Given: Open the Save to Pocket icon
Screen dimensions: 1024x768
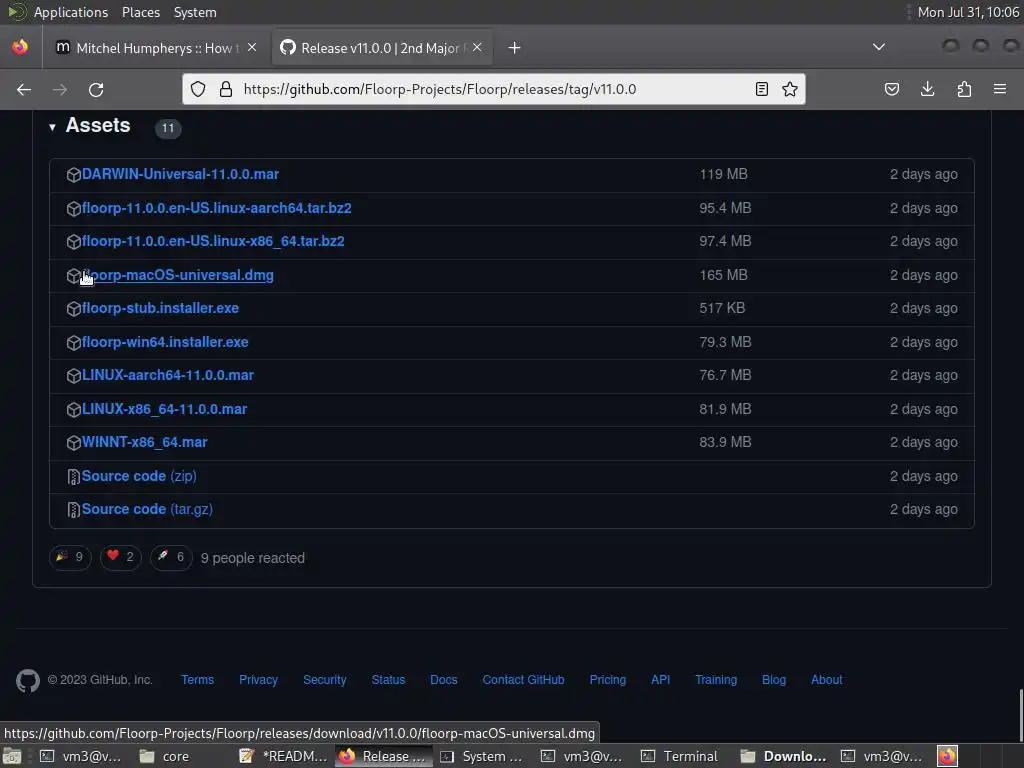Looking at the screenshot, I should click(x=891, y=89).
